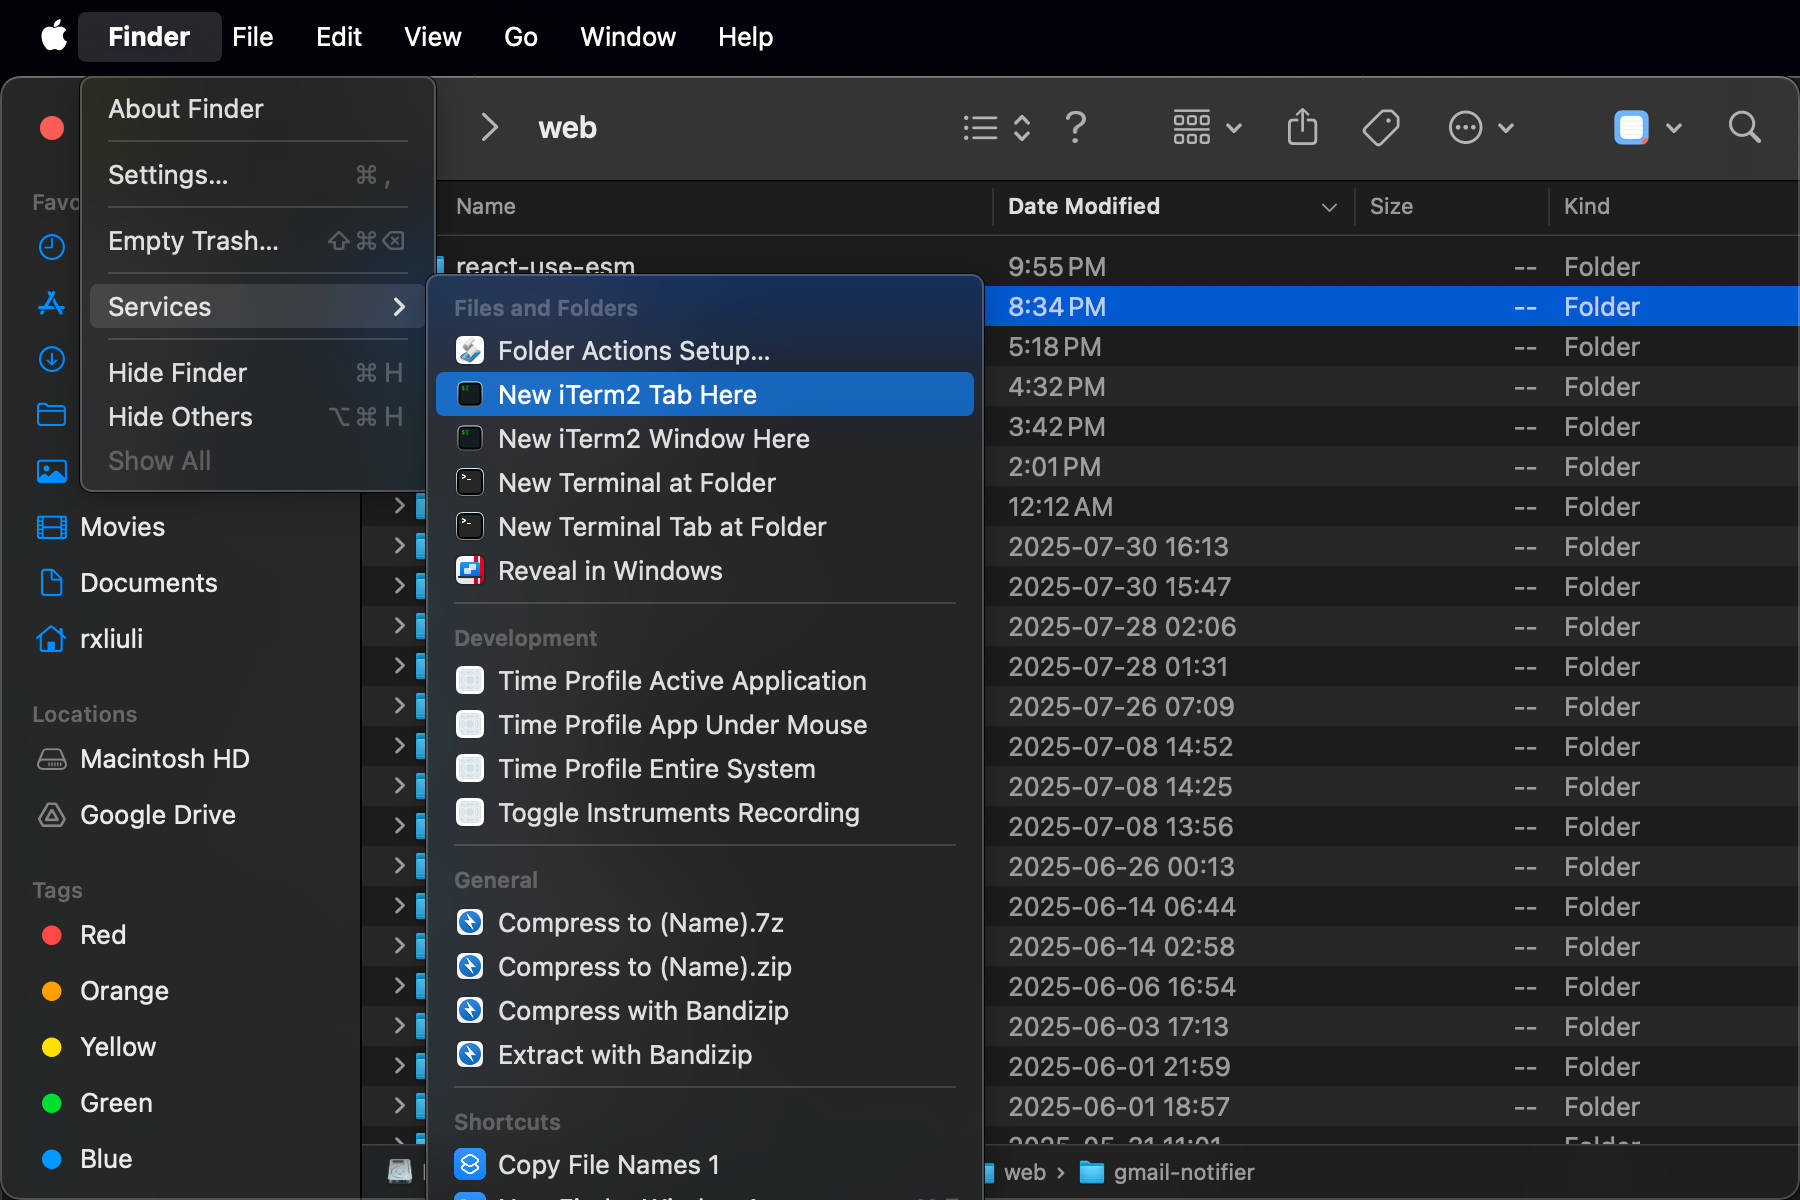Screen dimensions: 1800x1200
Task: Select the row modified 2025-07-30 16:13
Action: point(1391,547)
